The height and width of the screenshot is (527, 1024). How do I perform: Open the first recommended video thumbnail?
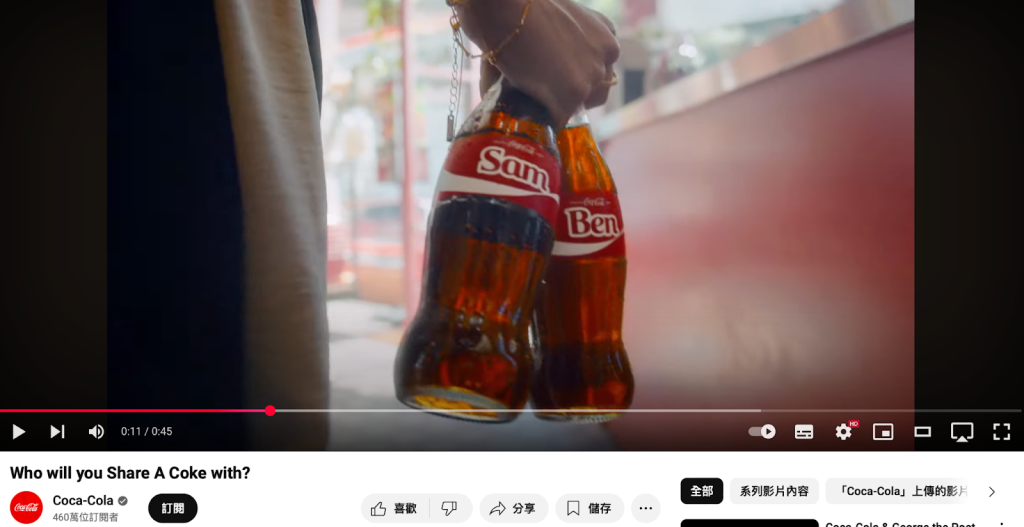point(749,523)
